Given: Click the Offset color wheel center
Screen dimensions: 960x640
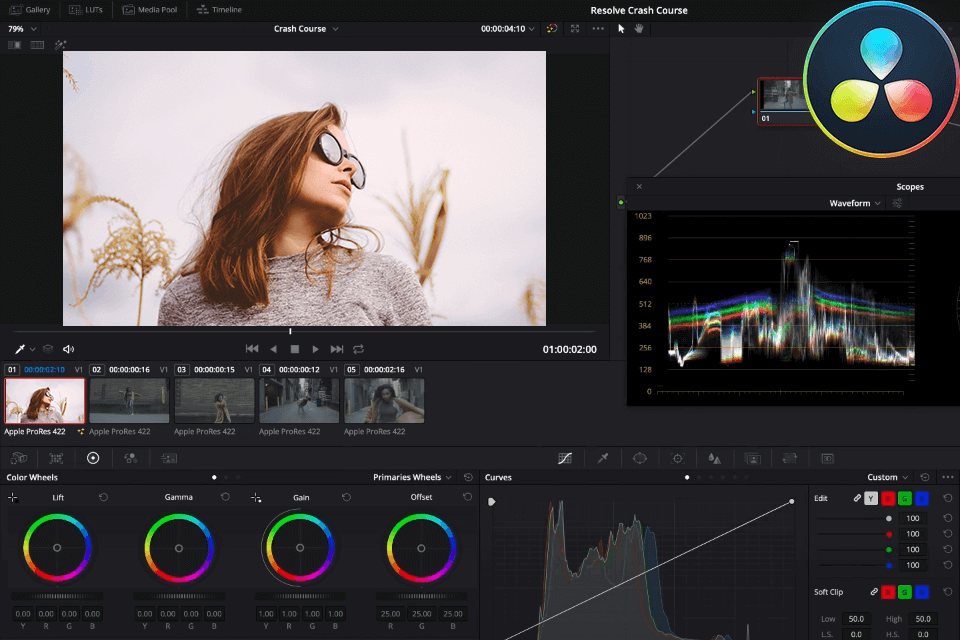Looking at the screenshot, I should click(x=421, y=548).
